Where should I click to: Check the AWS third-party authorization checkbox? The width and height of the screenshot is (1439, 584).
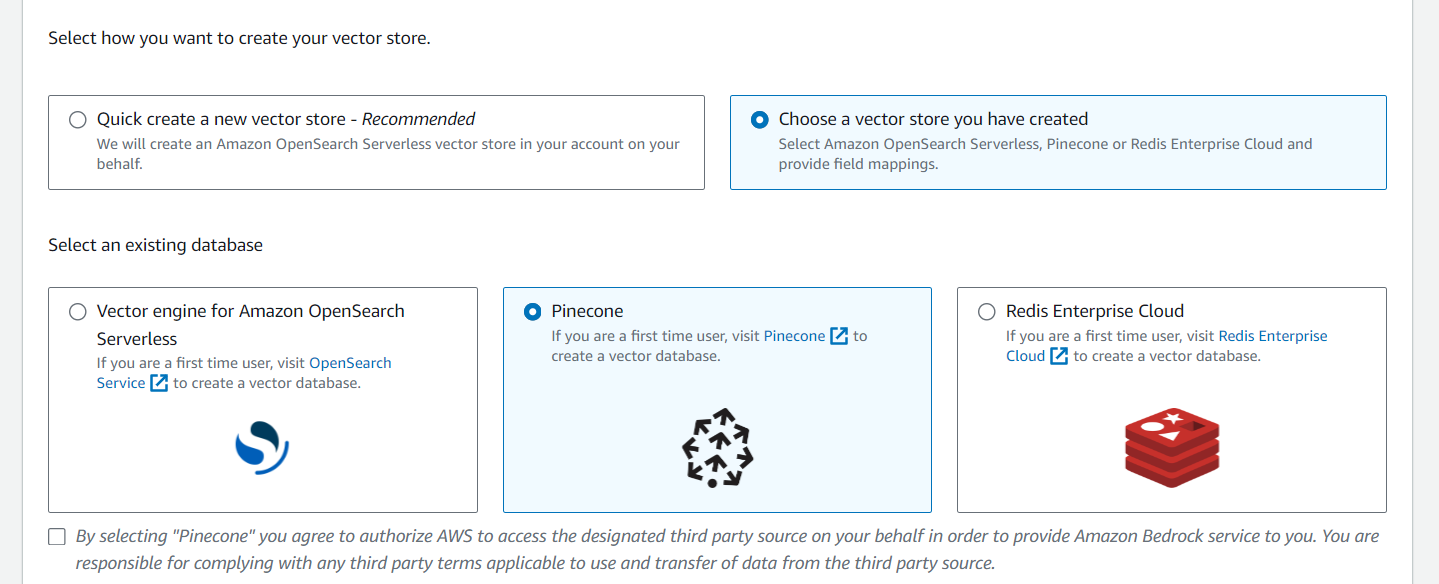pos(57,537)
